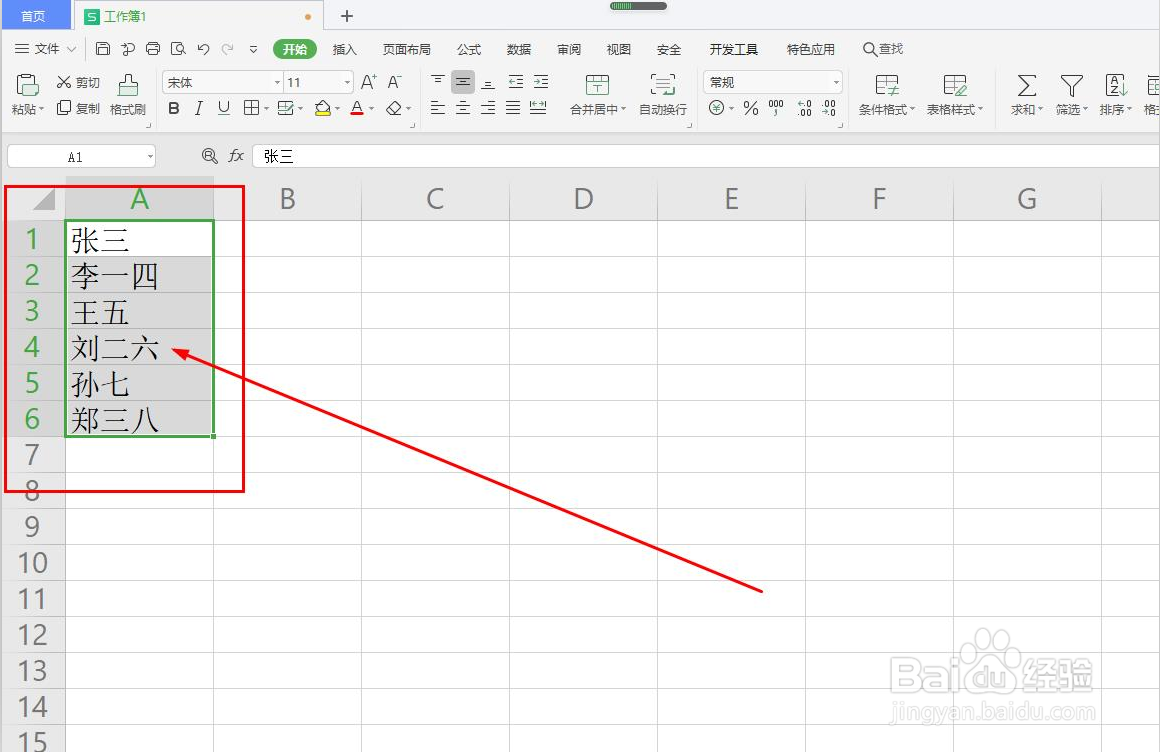Increase indent
This screenshot has width=1160, height=752.
pyautogui.click(x=542, y=81)
